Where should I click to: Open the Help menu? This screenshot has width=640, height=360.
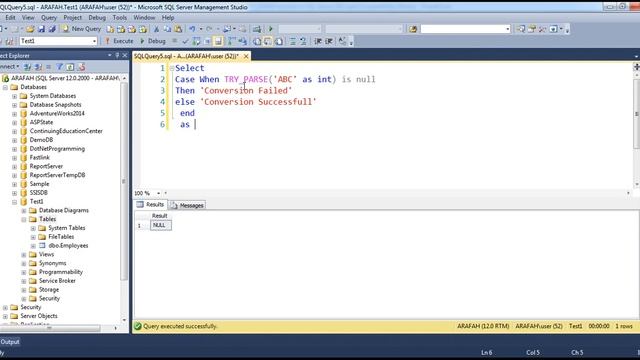click(x=168, y=18)
